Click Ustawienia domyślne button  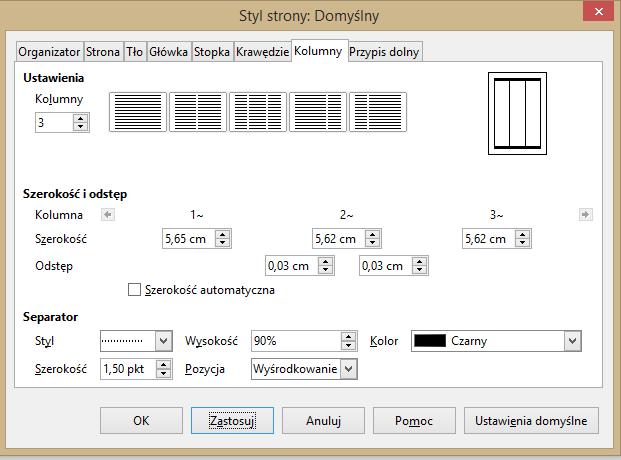[x=531, y=421]
